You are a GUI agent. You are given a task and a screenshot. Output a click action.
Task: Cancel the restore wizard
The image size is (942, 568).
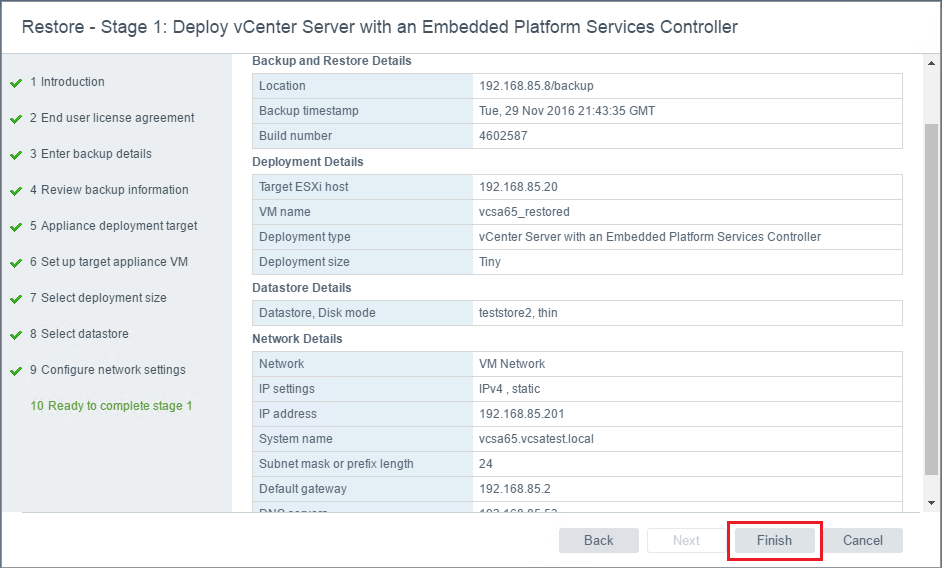tap(863, 540)
